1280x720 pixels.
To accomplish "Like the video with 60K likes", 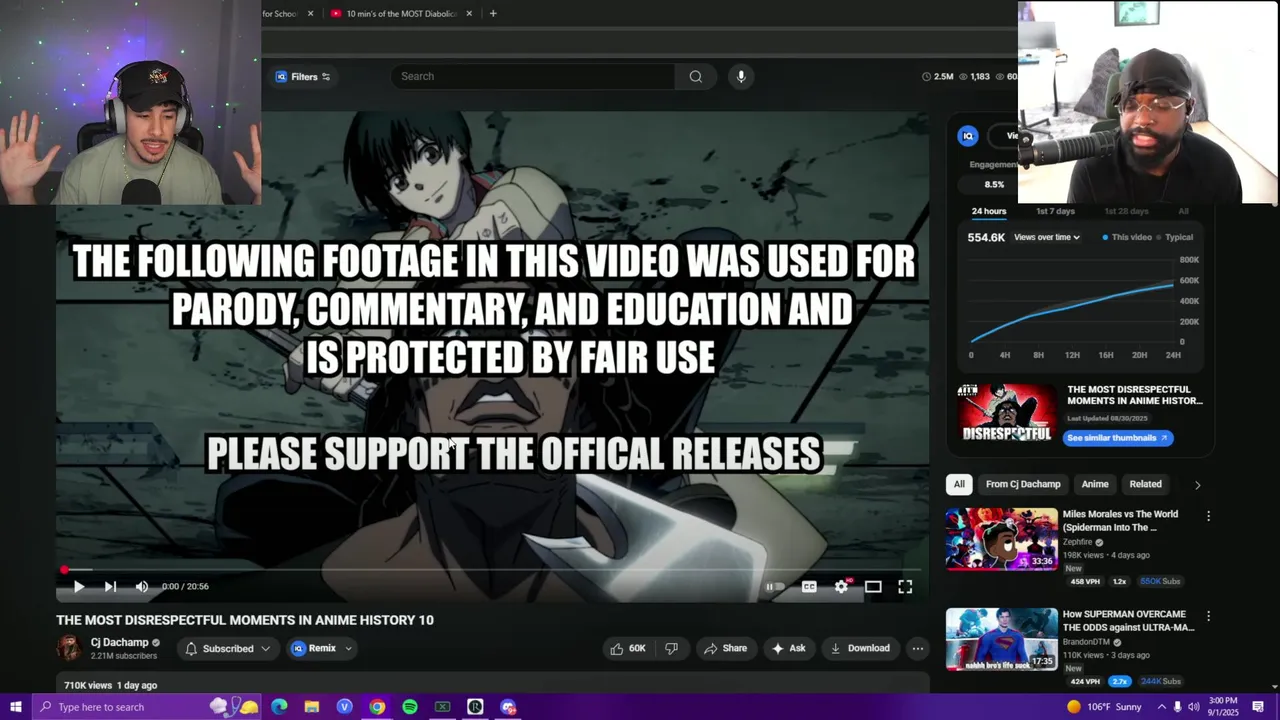I will 628,648.
